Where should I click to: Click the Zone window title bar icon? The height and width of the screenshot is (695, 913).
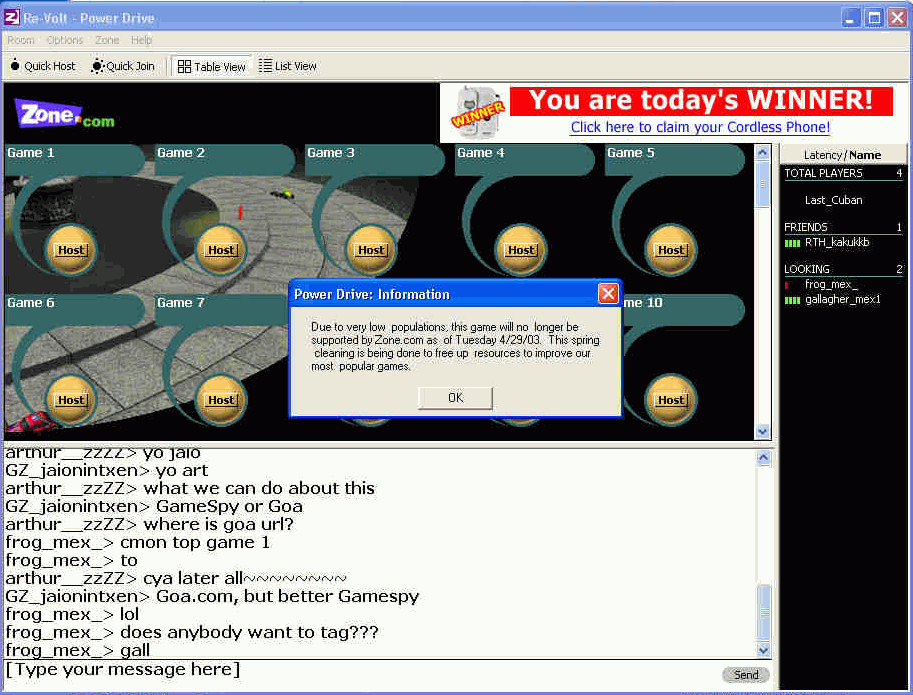[x=12, y=17]
